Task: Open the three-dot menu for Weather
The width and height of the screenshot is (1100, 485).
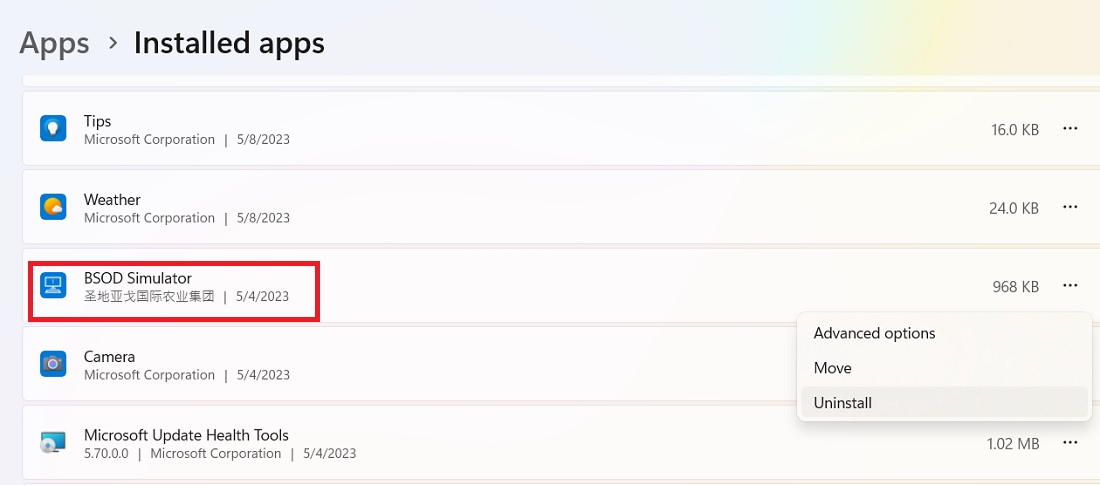Action: pyautogui.click(x=1070, y=207)
